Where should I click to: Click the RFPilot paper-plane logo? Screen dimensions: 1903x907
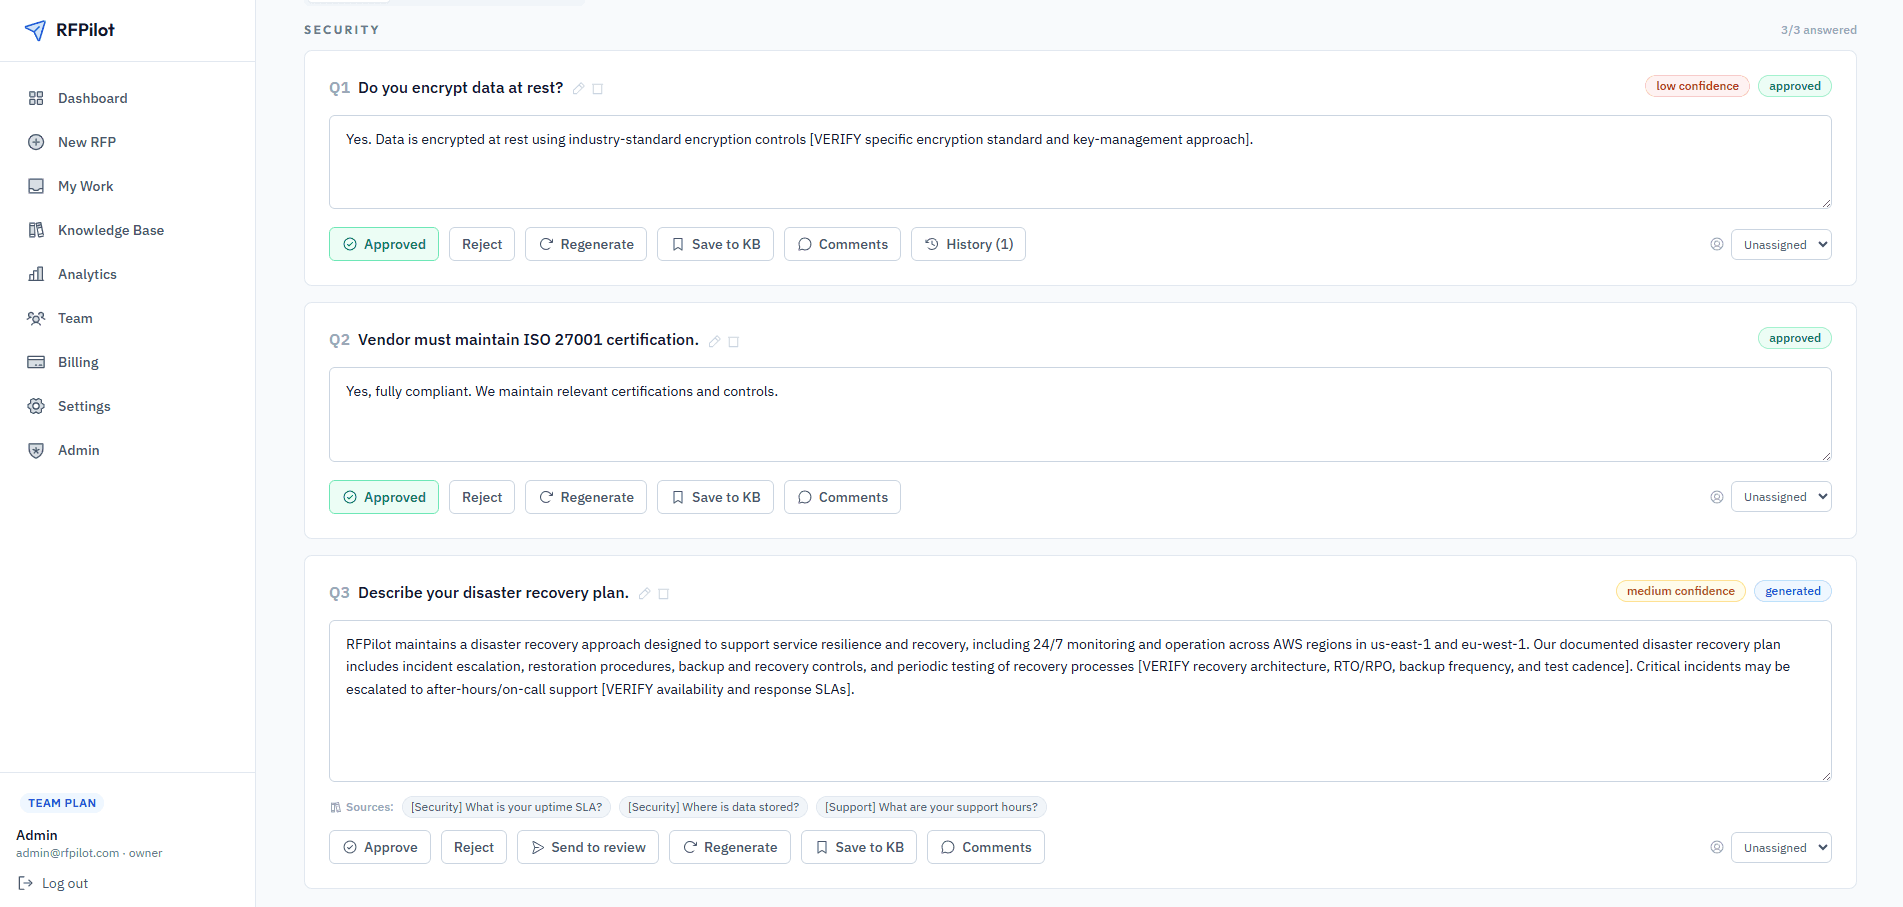pyautogui.click(x=35, y=30)
